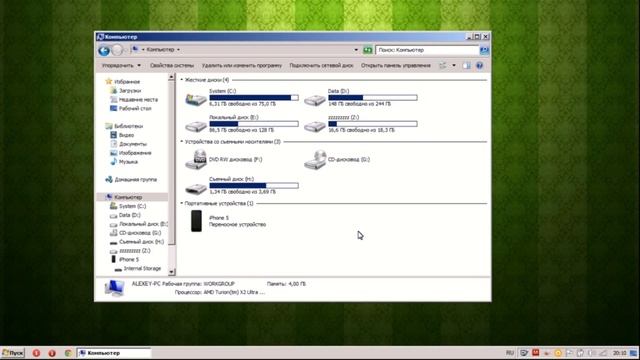Click the change view icon in toolbar
640x360 pixels.
click(443, 65)
